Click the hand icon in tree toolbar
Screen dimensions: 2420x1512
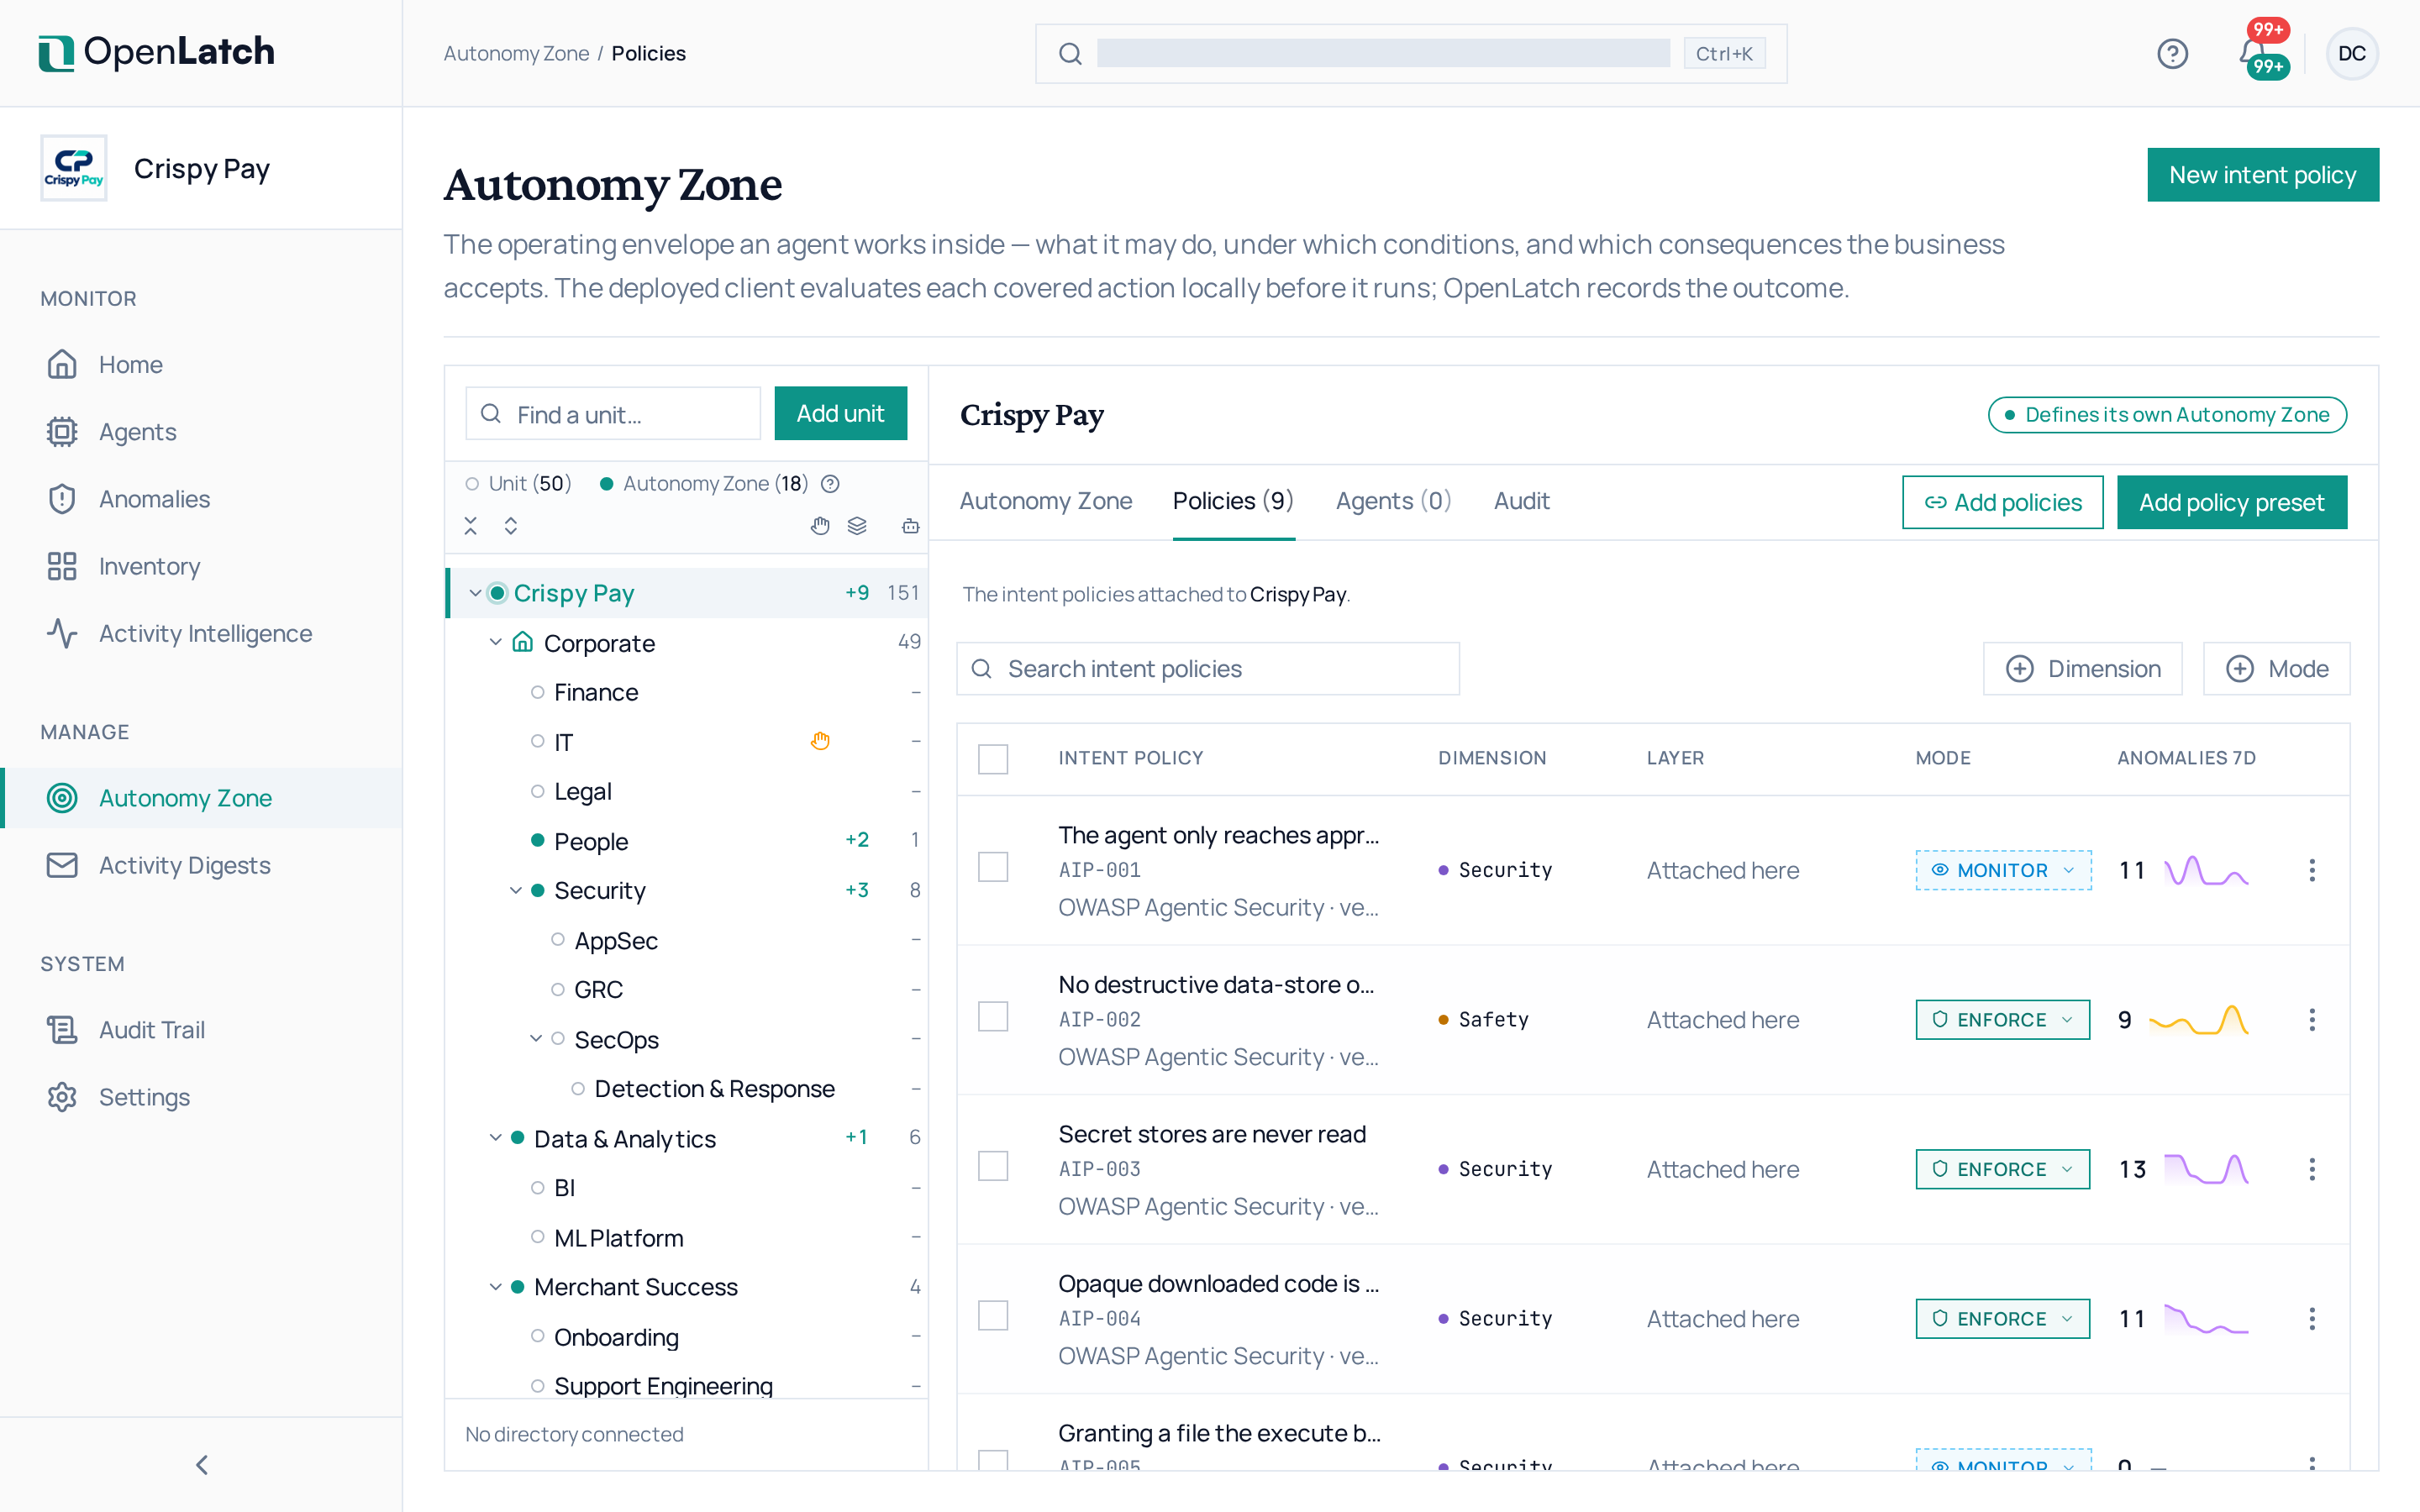(x=820, y=526)
